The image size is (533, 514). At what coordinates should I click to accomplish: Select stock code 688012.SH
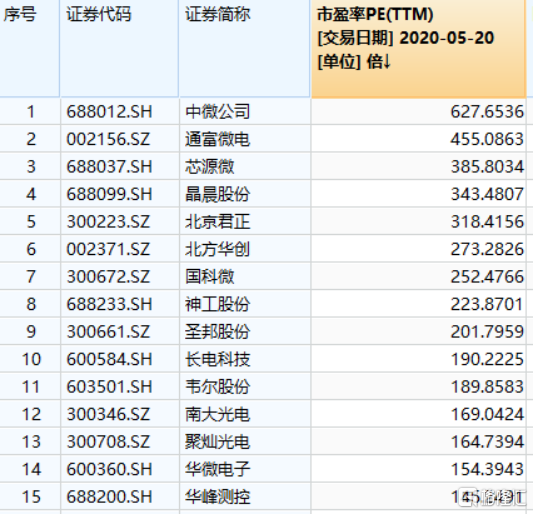click(x=109, y=112)
